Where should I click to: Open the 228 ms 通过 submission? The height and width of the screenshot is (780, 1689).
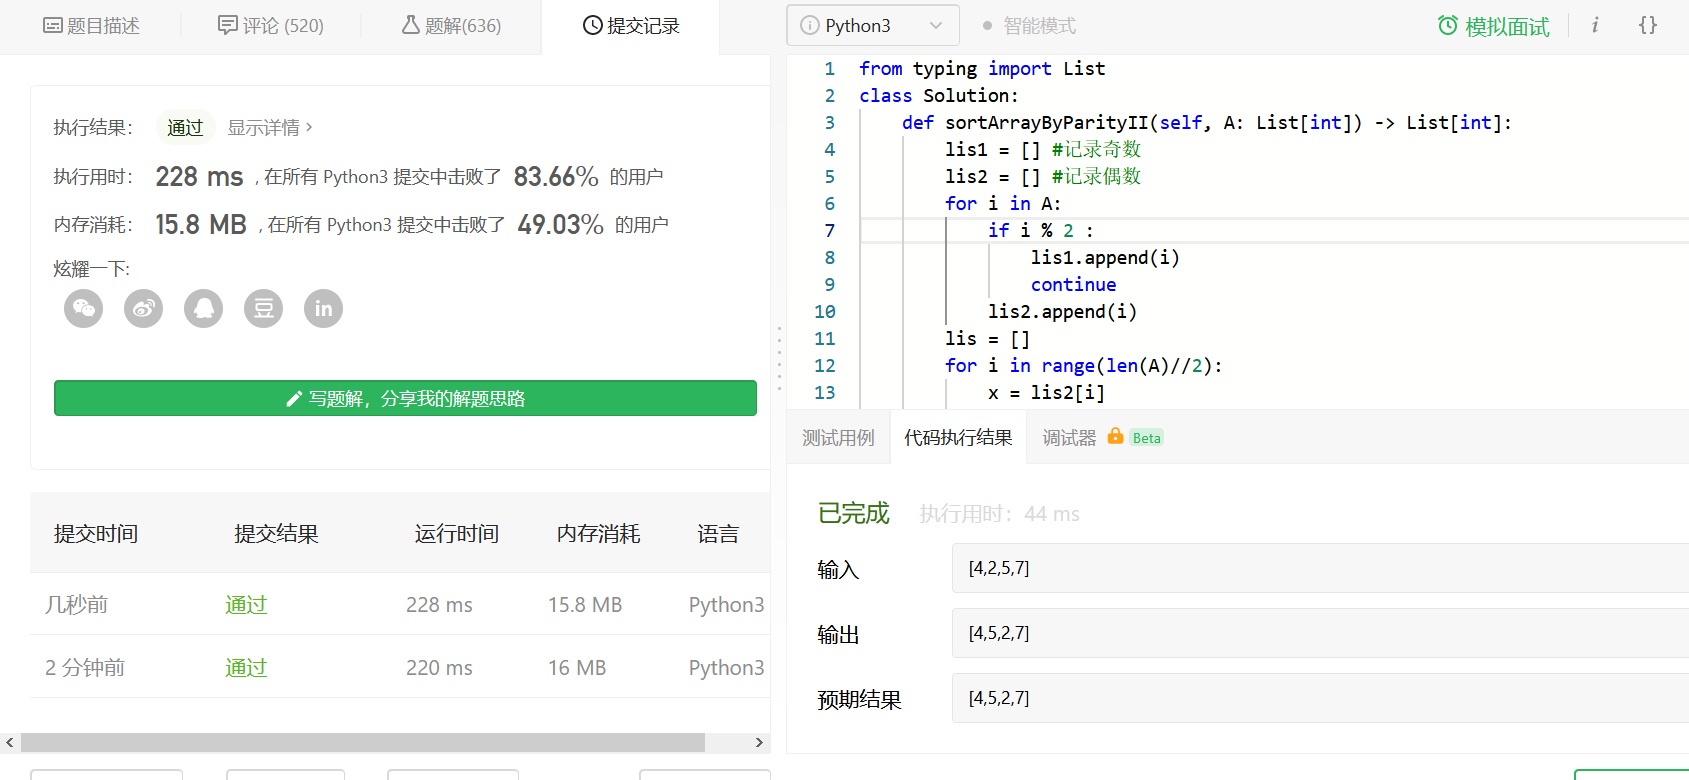tap(246, 604)
